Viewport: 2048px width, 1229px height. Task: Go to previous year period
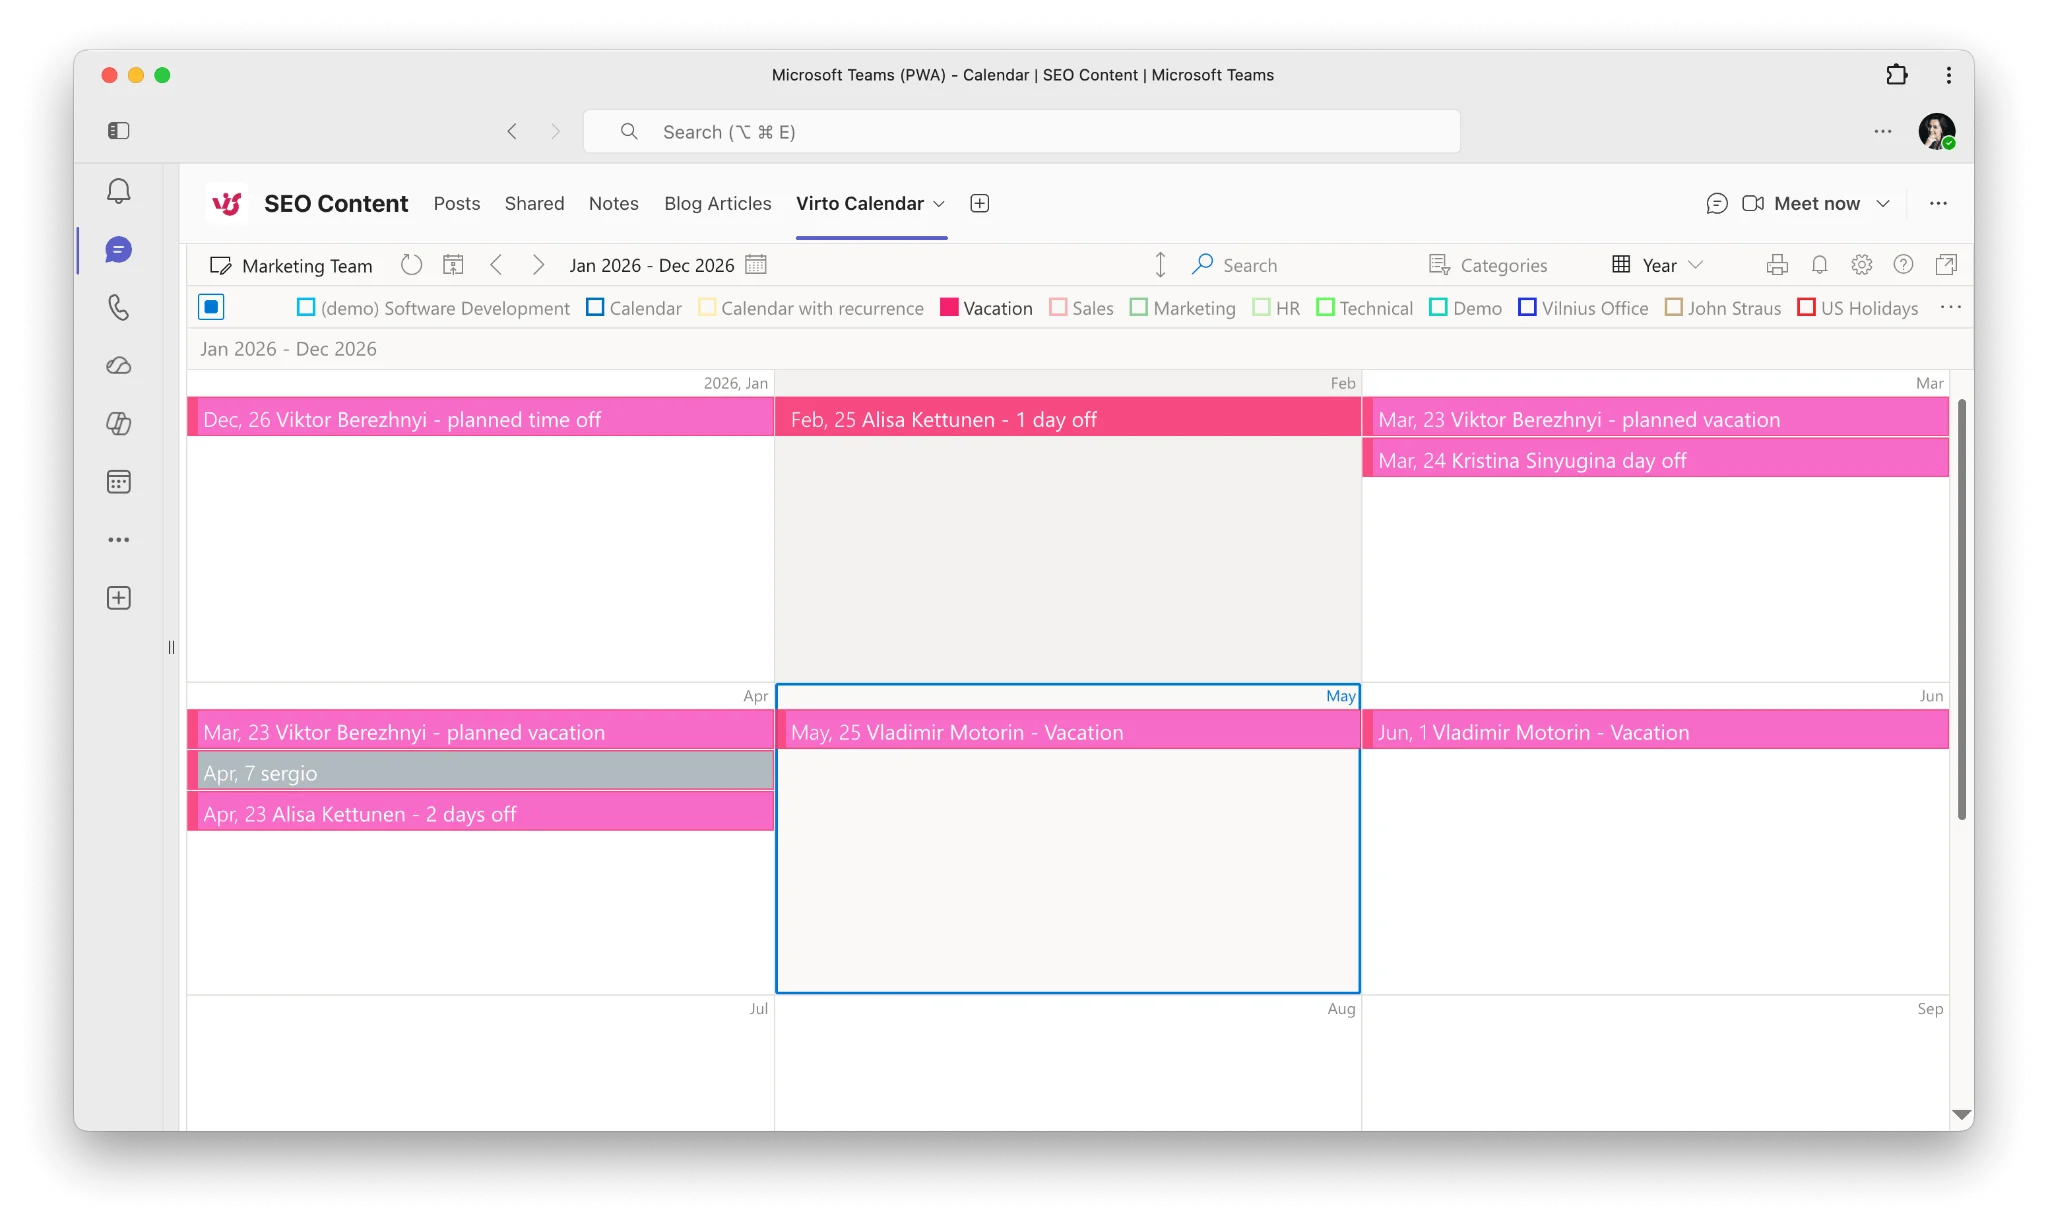(496, 265)
